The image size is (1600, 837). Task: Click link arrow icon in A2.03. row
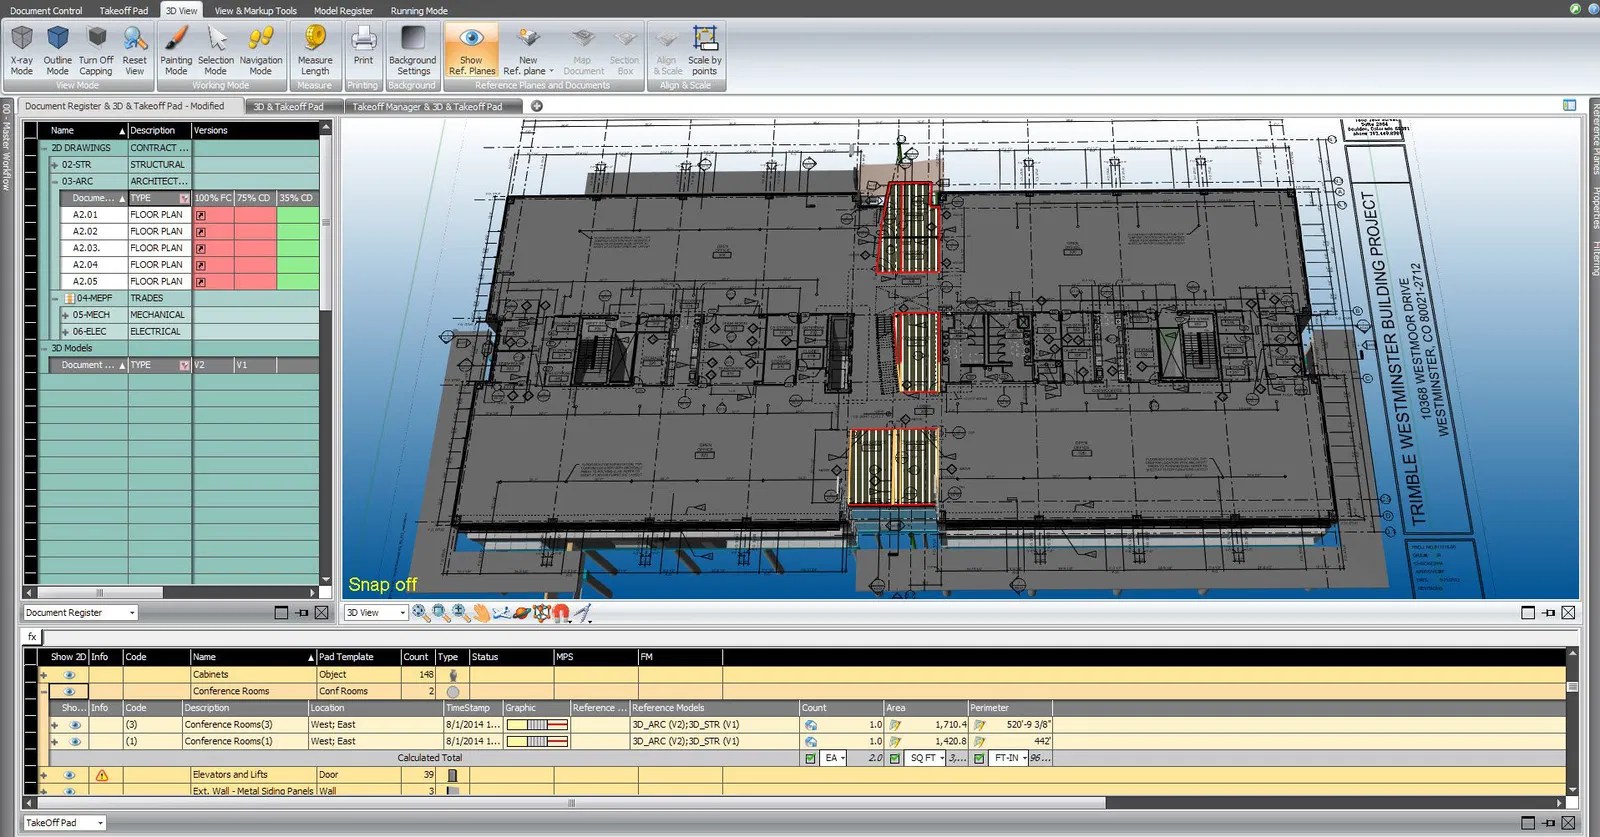point(201,248)
